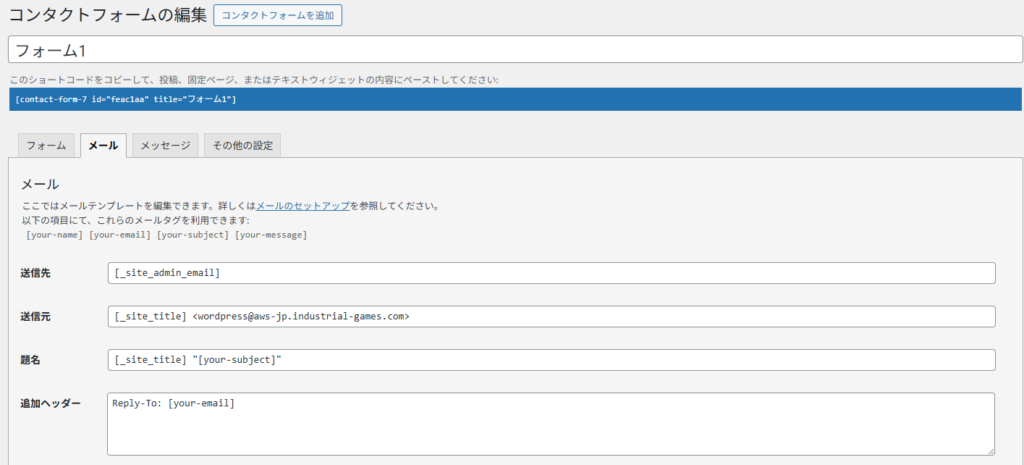1024x465 pixels.
Task: Focus the 送信先 input with [_site_admin_email]
Action: coord(550,273)
